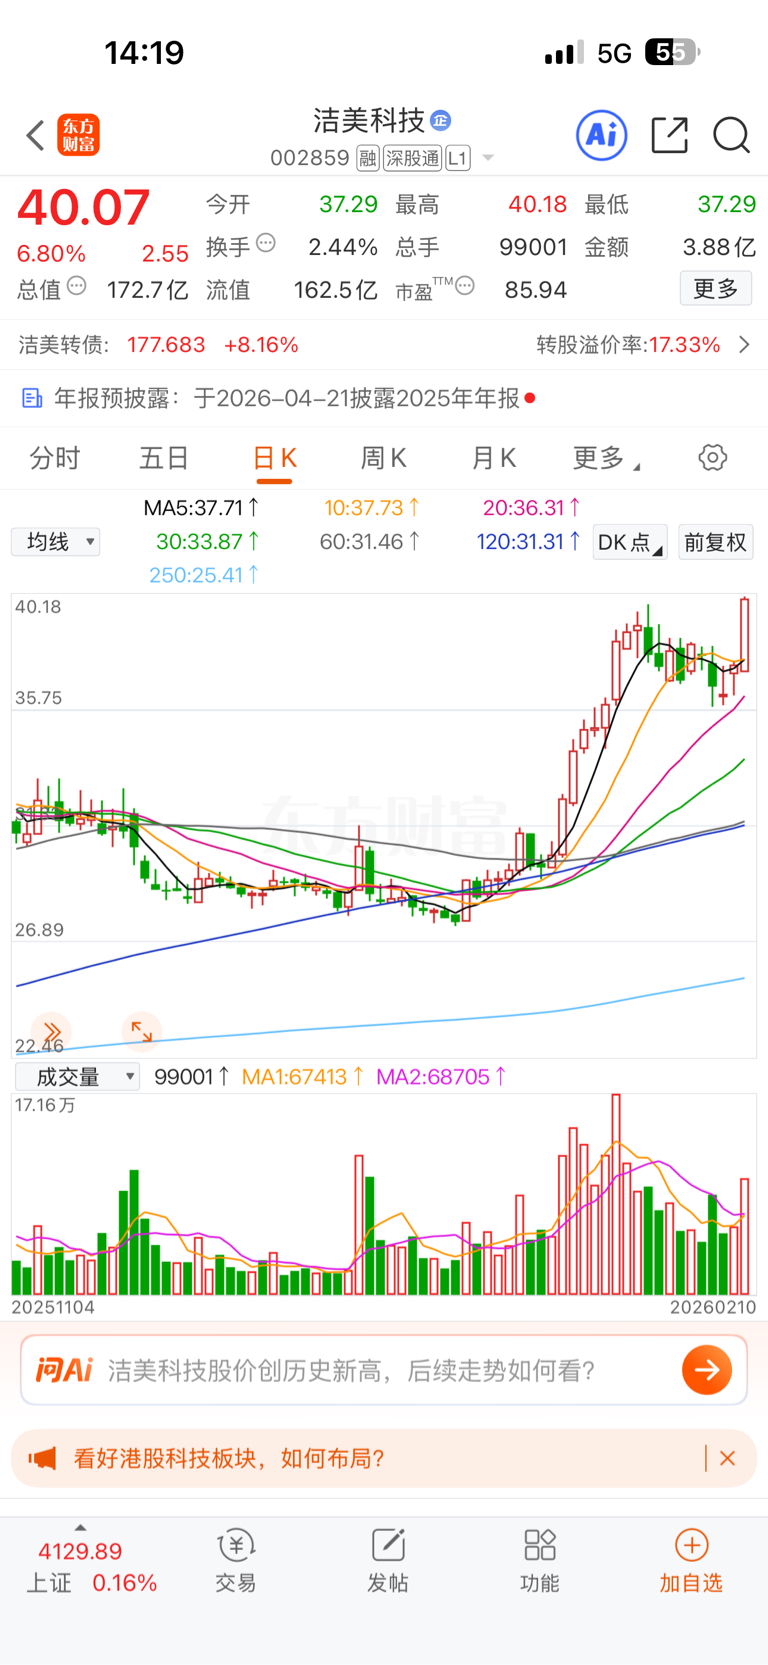Image resolution: width=768 pixels, height=1665 pixels.
Task: Tap the share export icon
Action: point(669,135)
